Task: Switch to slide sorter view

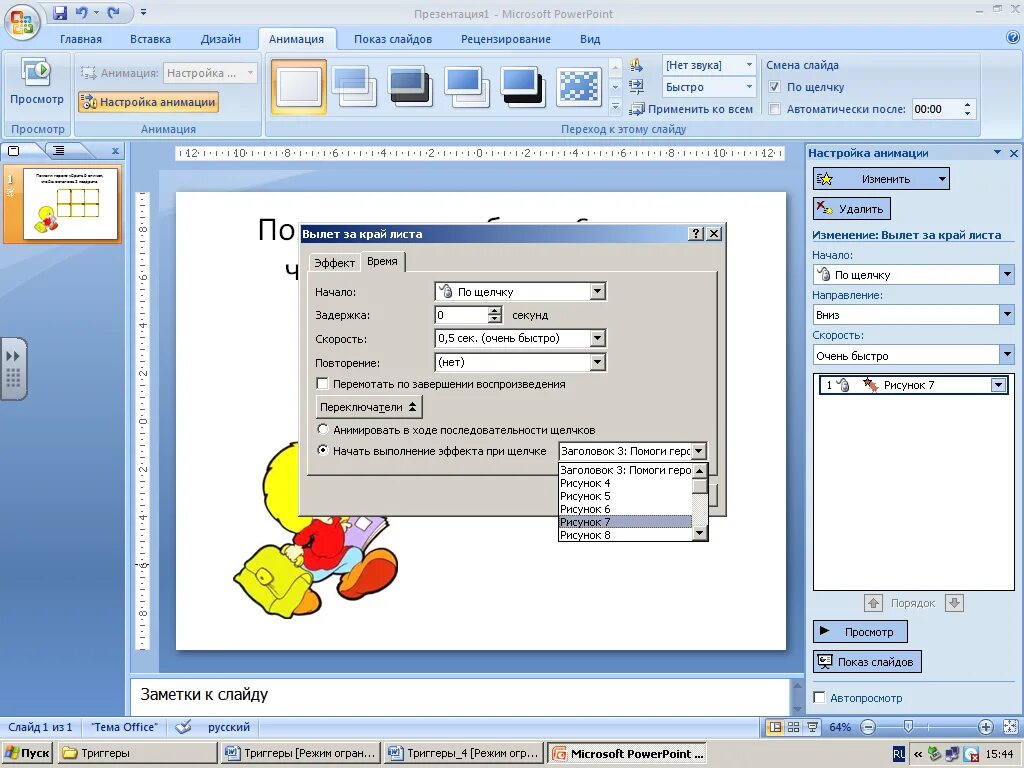Action: (x=793, y=727)
